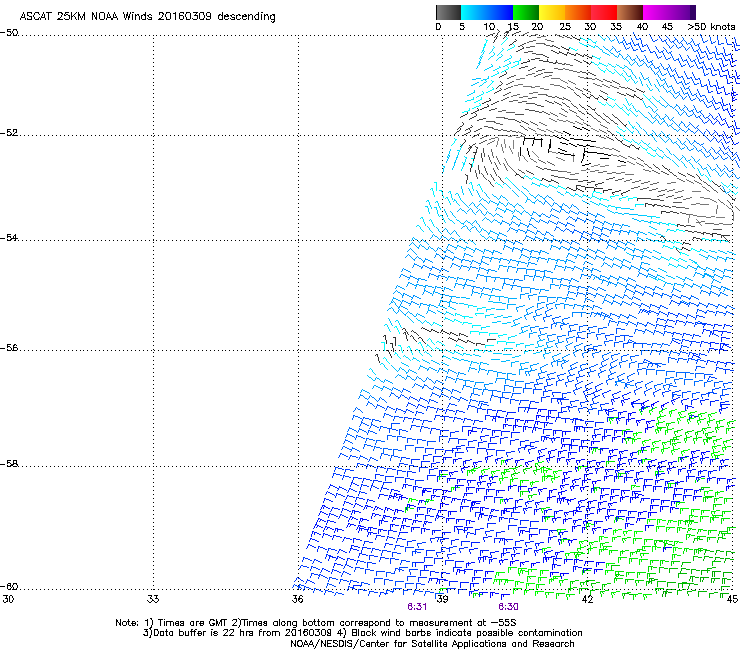Image resolution: width=740 pixels, height=650 pixels.
Task: Click the '42' longitude axis label
Action: pos(587,599)
